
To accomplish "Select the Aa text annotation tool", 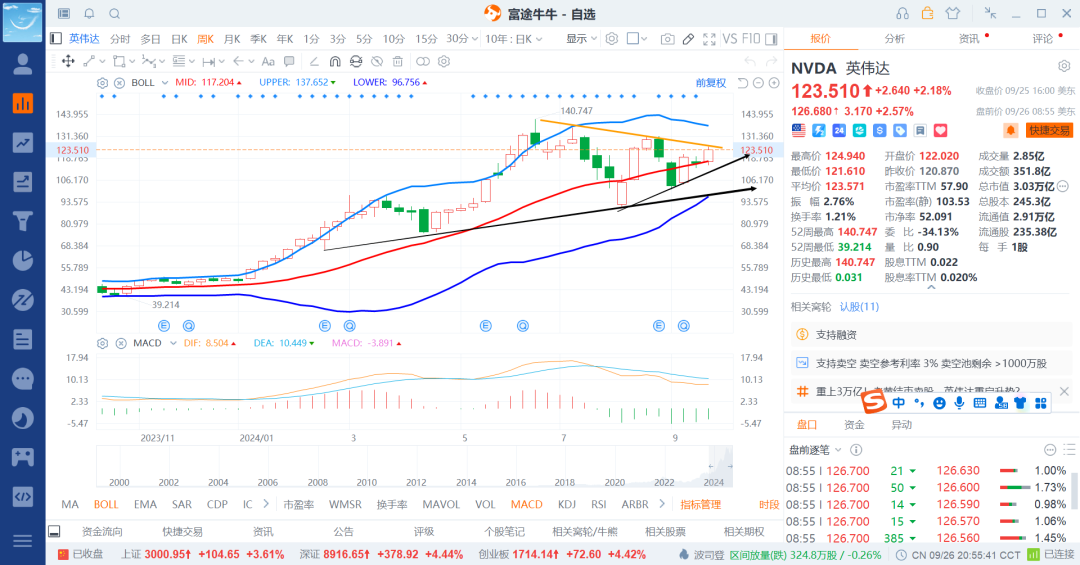I will pyautogui.click(x=268, y=61).
